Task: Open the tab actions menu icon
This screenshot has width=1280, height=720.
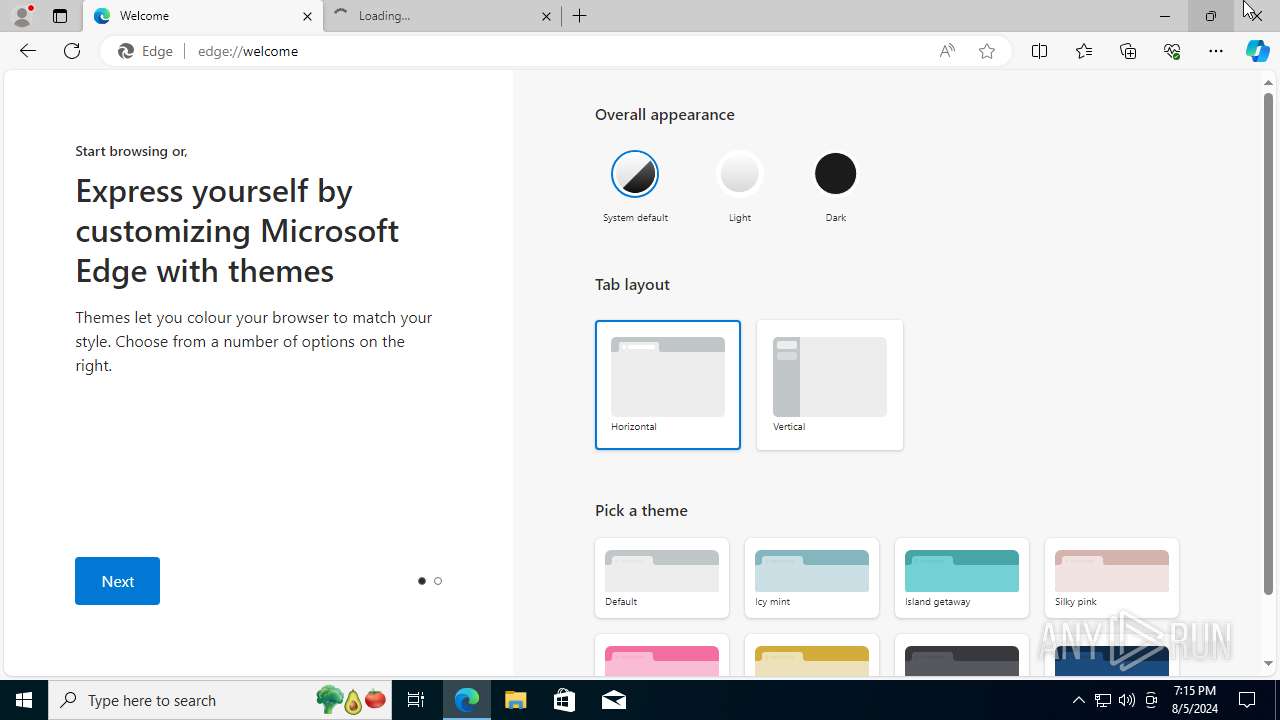Action: click(60, 16)
